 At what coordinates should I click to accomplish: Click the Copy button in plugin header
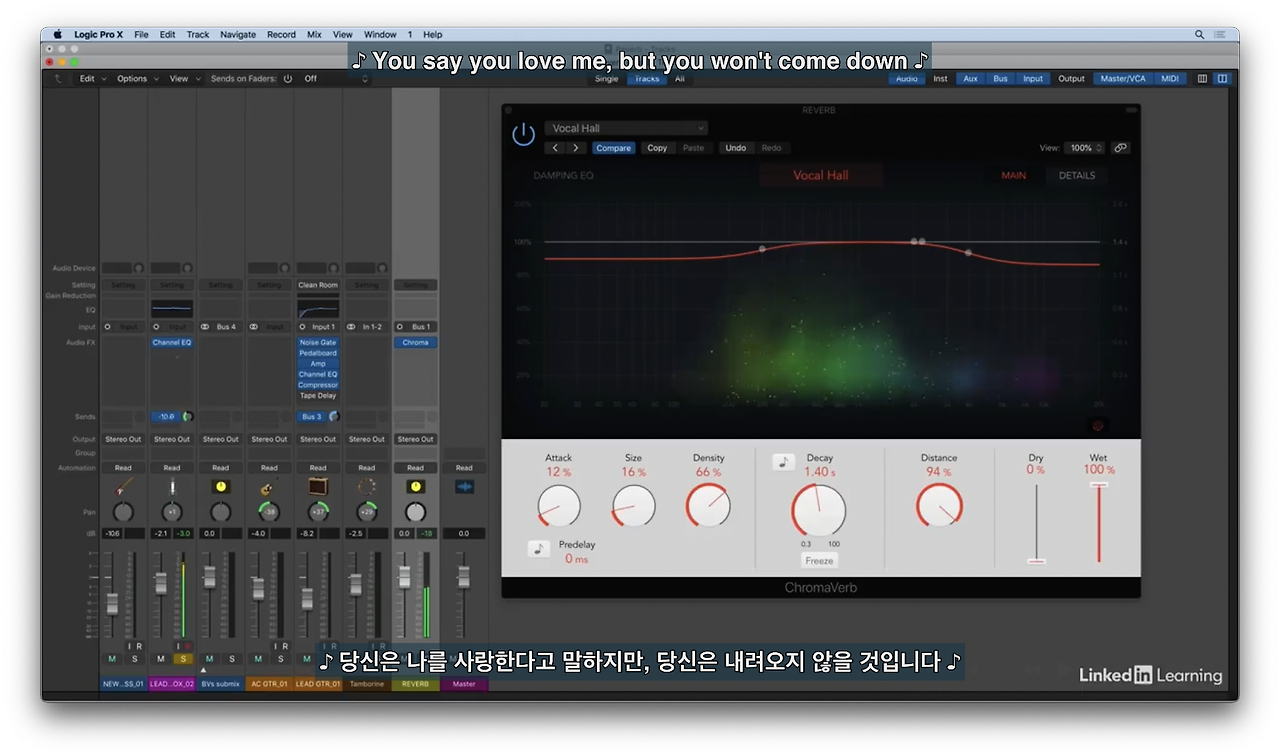click(x=657, y=148)
